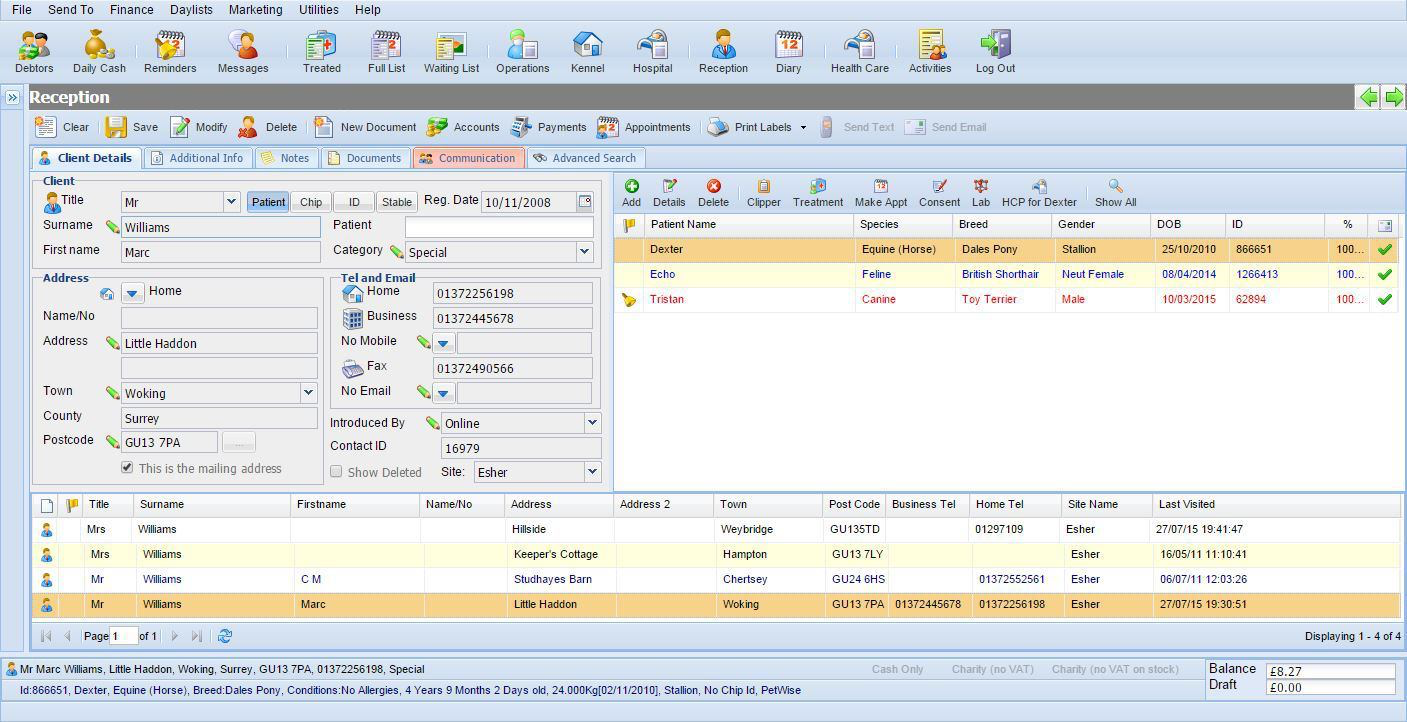Open the Diary calendar
Viewport: 1407px width, 722px height.
(788, 51)
